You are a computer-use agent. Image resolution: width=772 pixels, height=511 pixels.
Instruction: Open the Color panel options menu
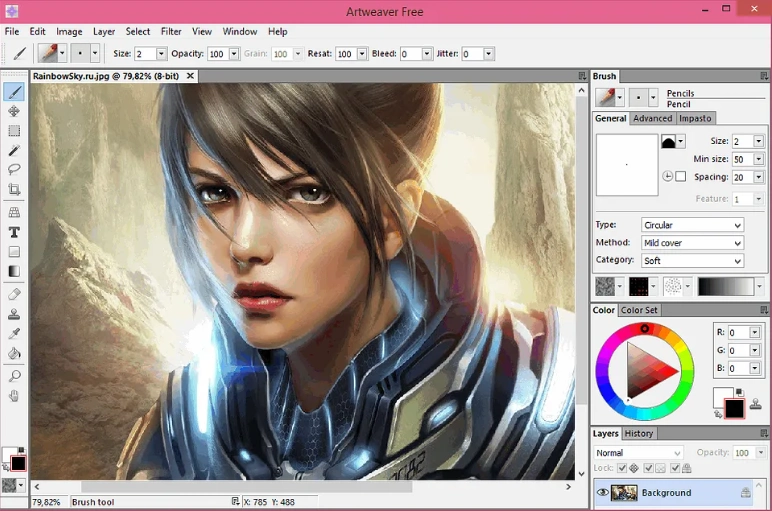[x=764, y=310]
